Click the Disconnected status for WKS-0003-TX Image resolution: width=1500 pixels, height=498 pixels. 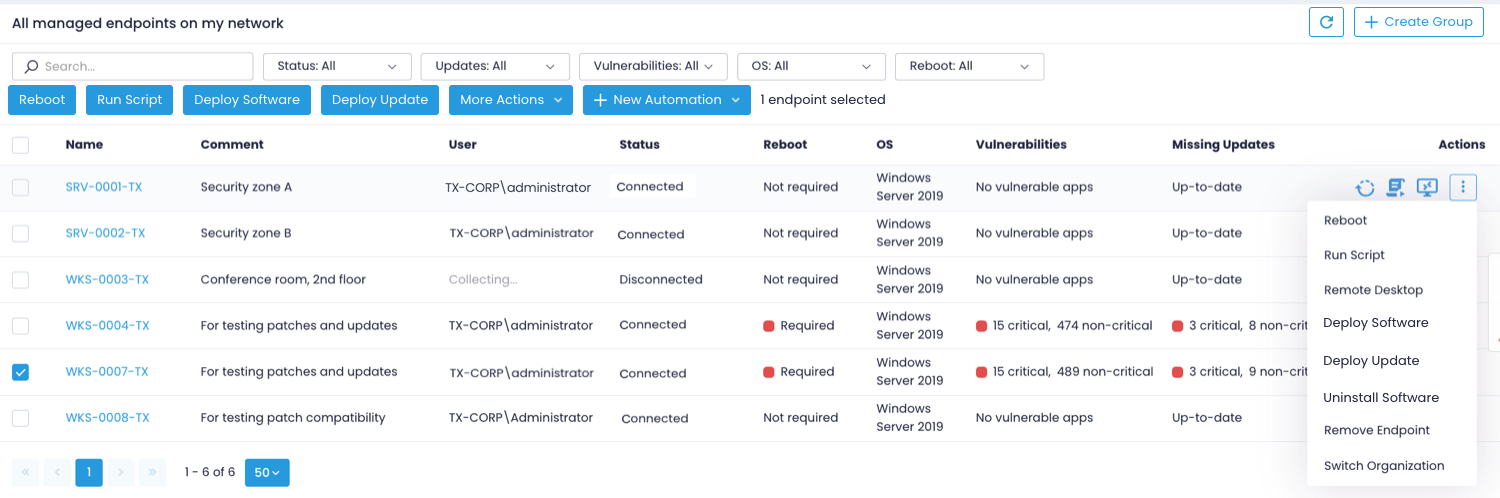click(661, 280)
